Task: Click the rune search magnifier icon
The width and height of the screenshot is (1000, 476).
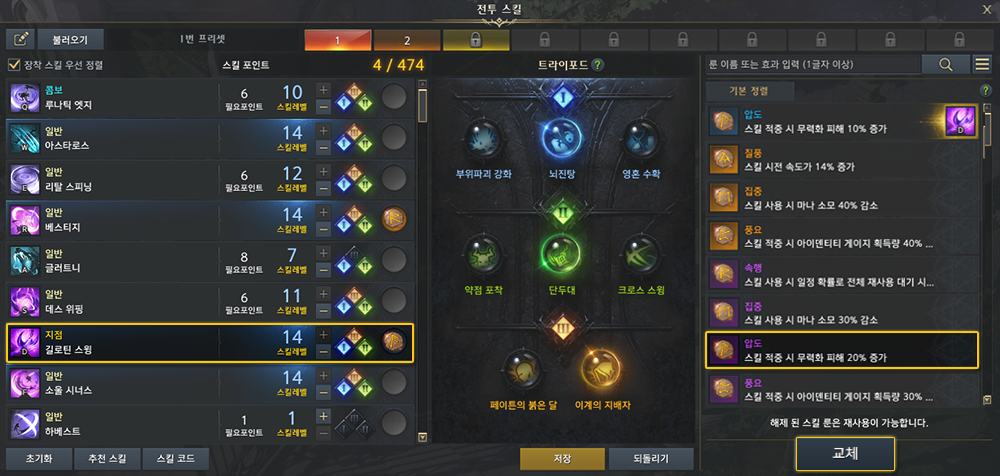Action: pyautogui.click(x=945, y=64)
